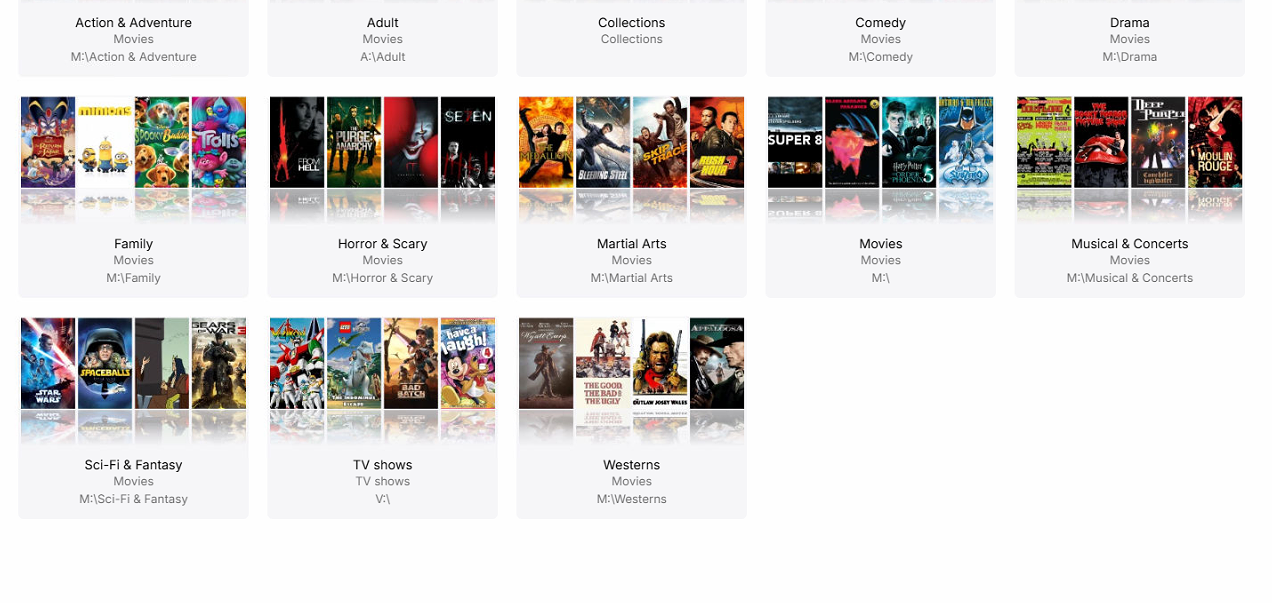Click The Purge Anarchy poster

(354, 142)
